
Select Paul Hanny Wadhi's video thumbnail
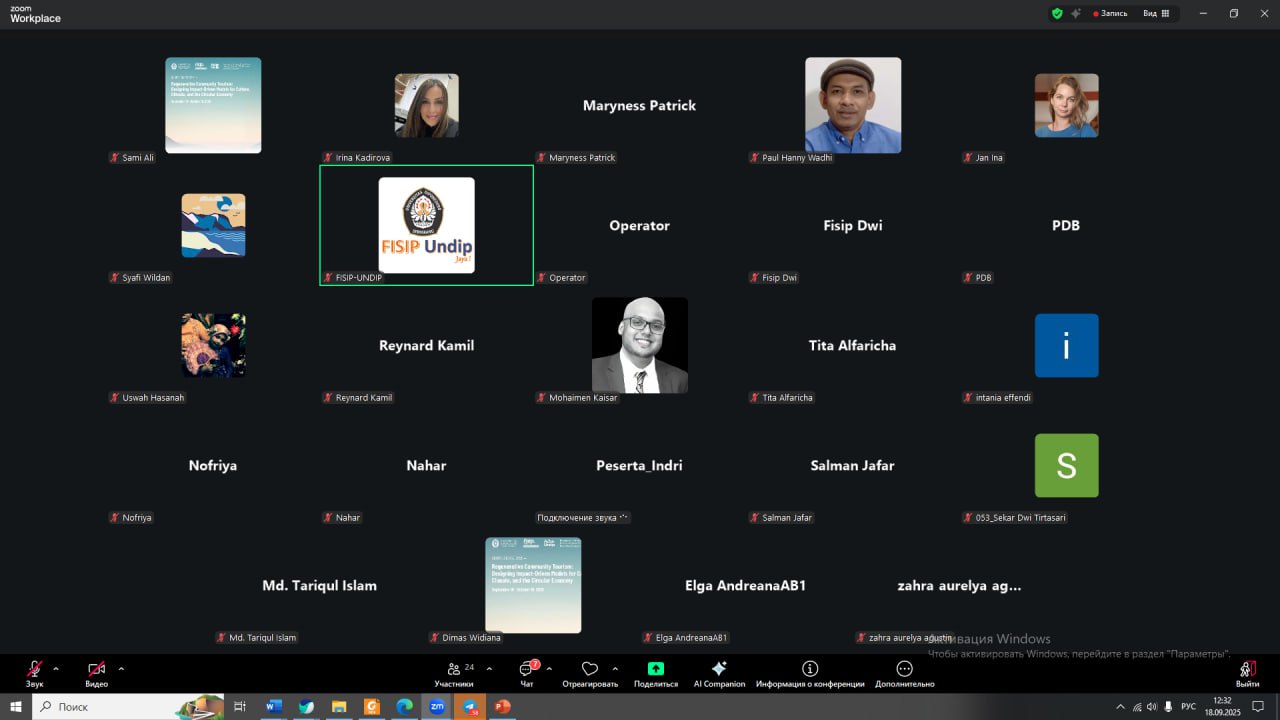(x=852, y=105)
